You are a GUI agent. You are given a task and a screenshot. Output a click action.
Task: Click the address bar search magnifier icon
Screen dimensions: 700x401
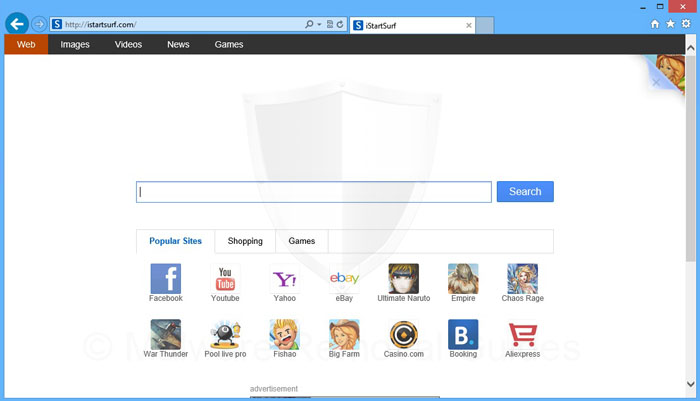309,24
